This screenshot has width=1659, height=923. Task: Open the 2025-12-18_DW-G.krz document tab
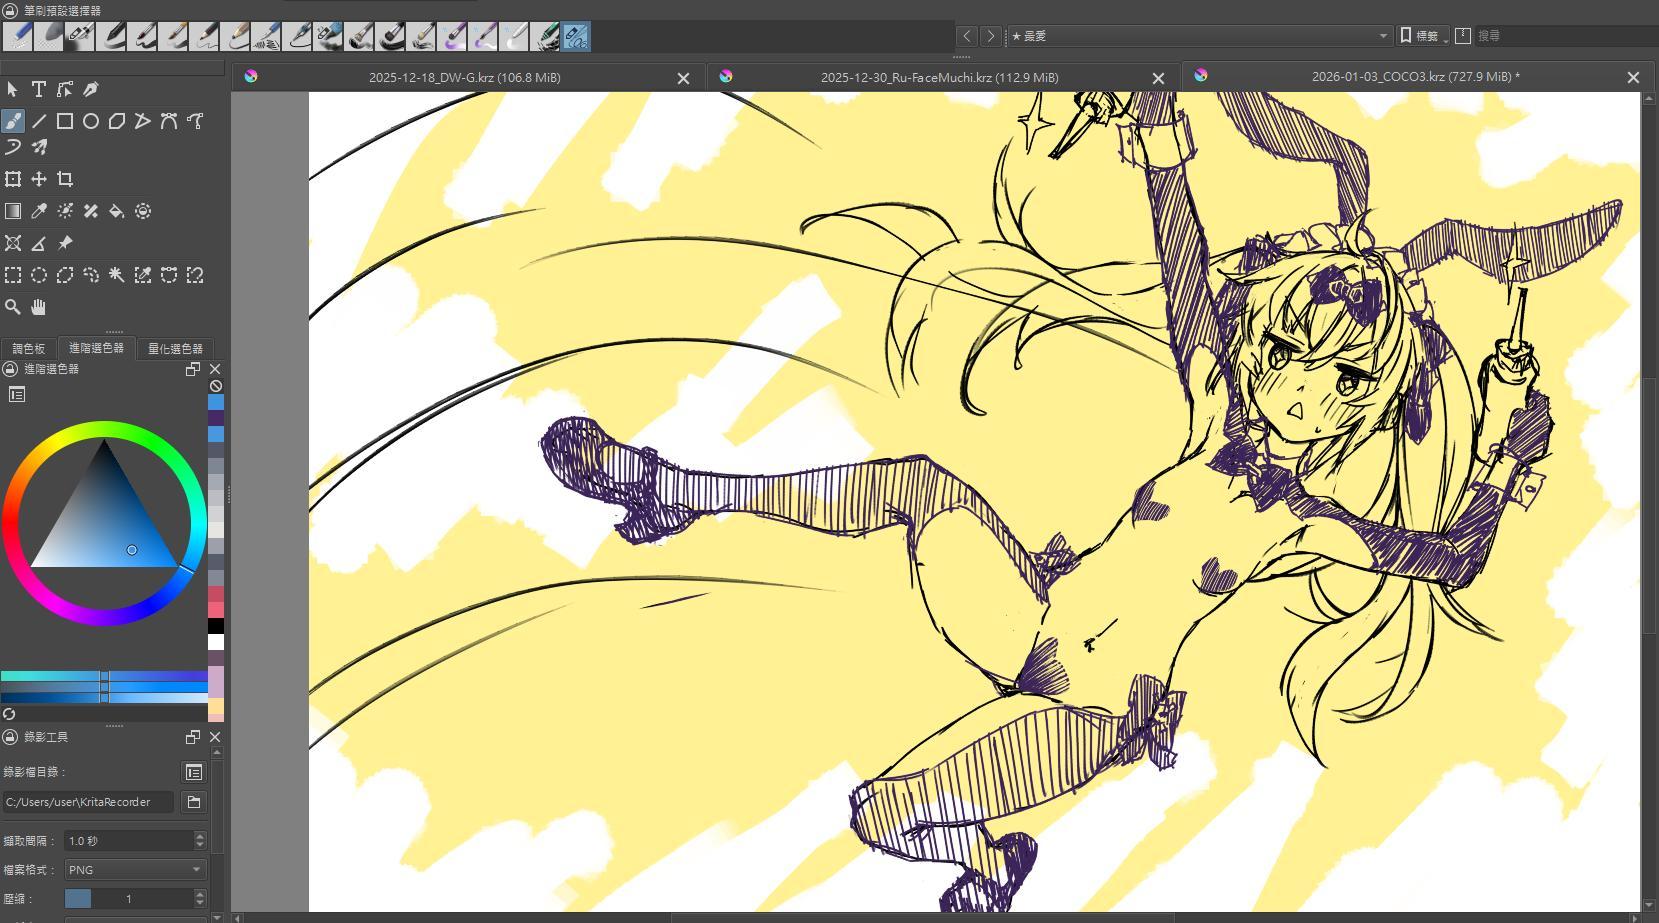[x=464, y=77]
